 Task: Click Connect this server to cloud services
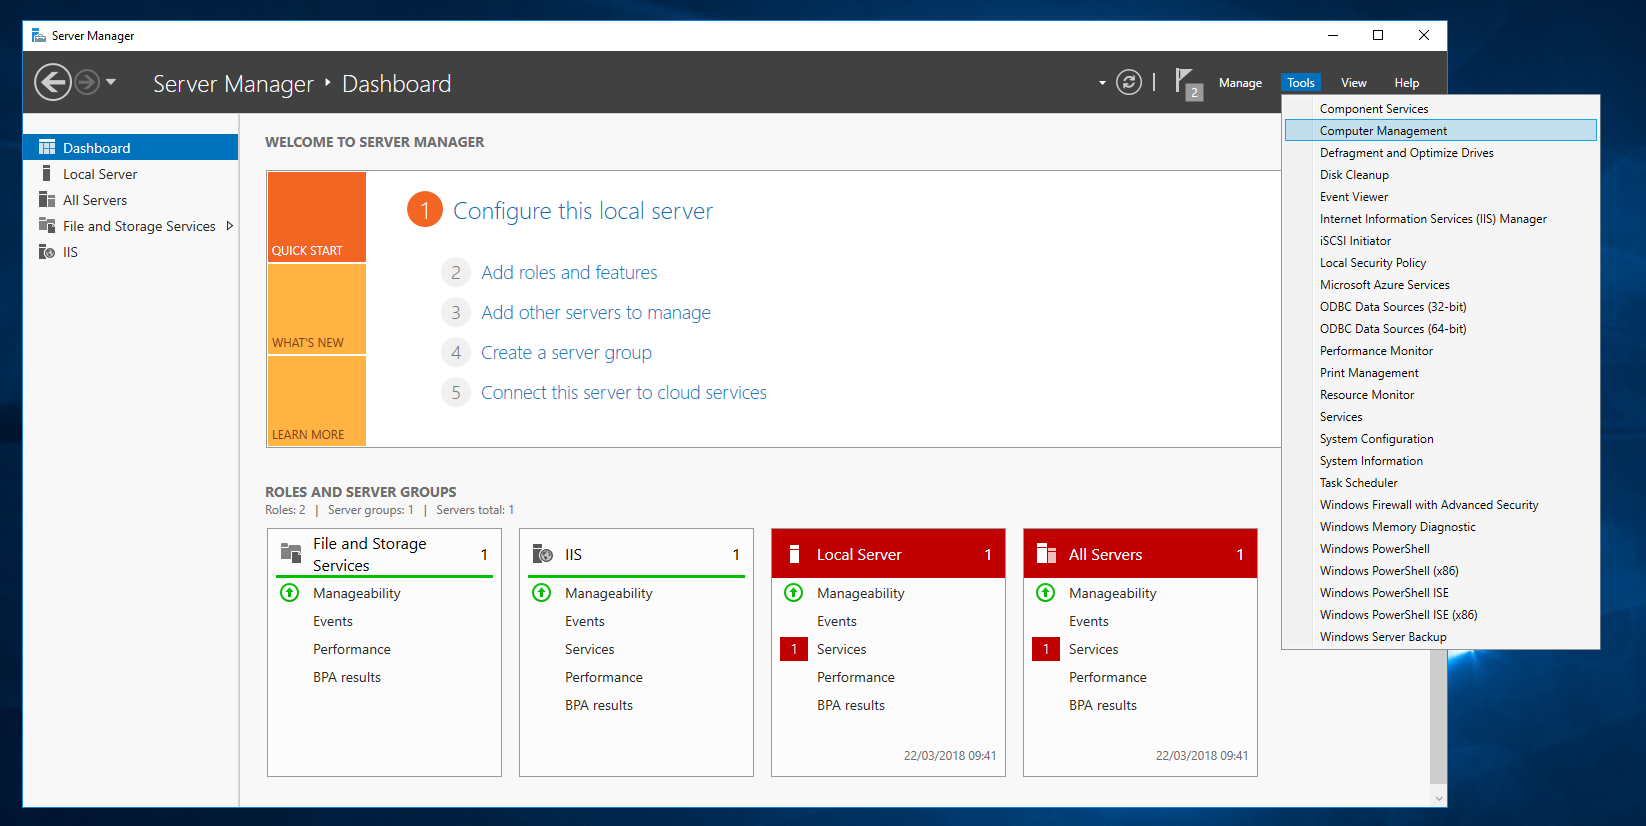click(x=624, y=392)
